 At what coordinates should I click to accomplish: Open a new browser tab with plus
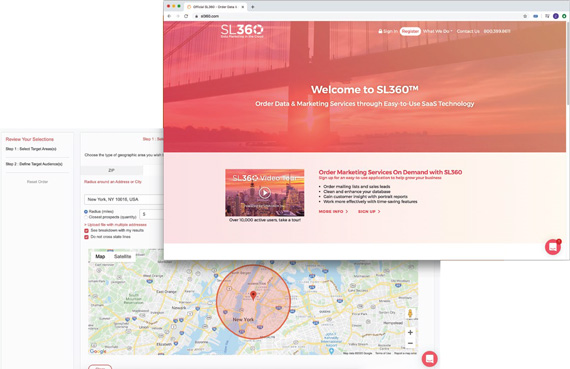tap(253, 7)
